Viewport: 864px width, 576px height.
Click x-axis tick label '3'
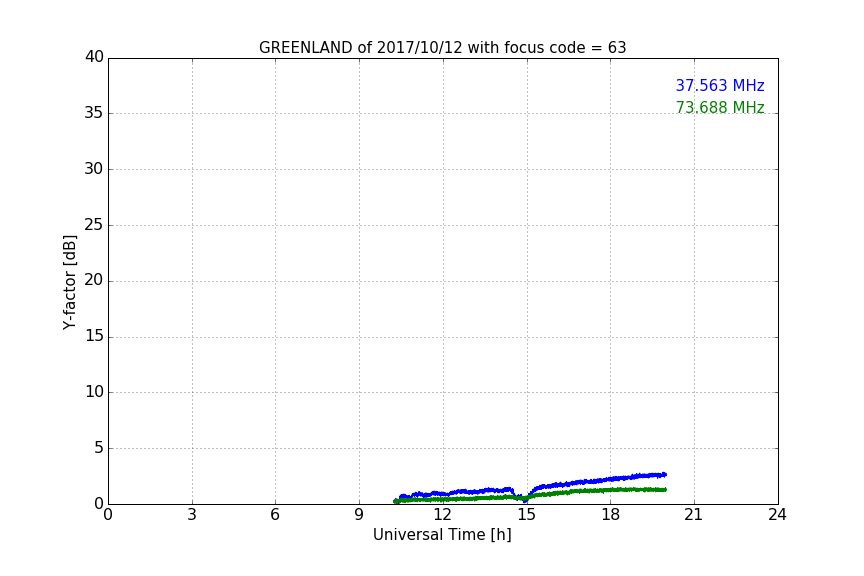pyautogui.click(x=192, y=515)
